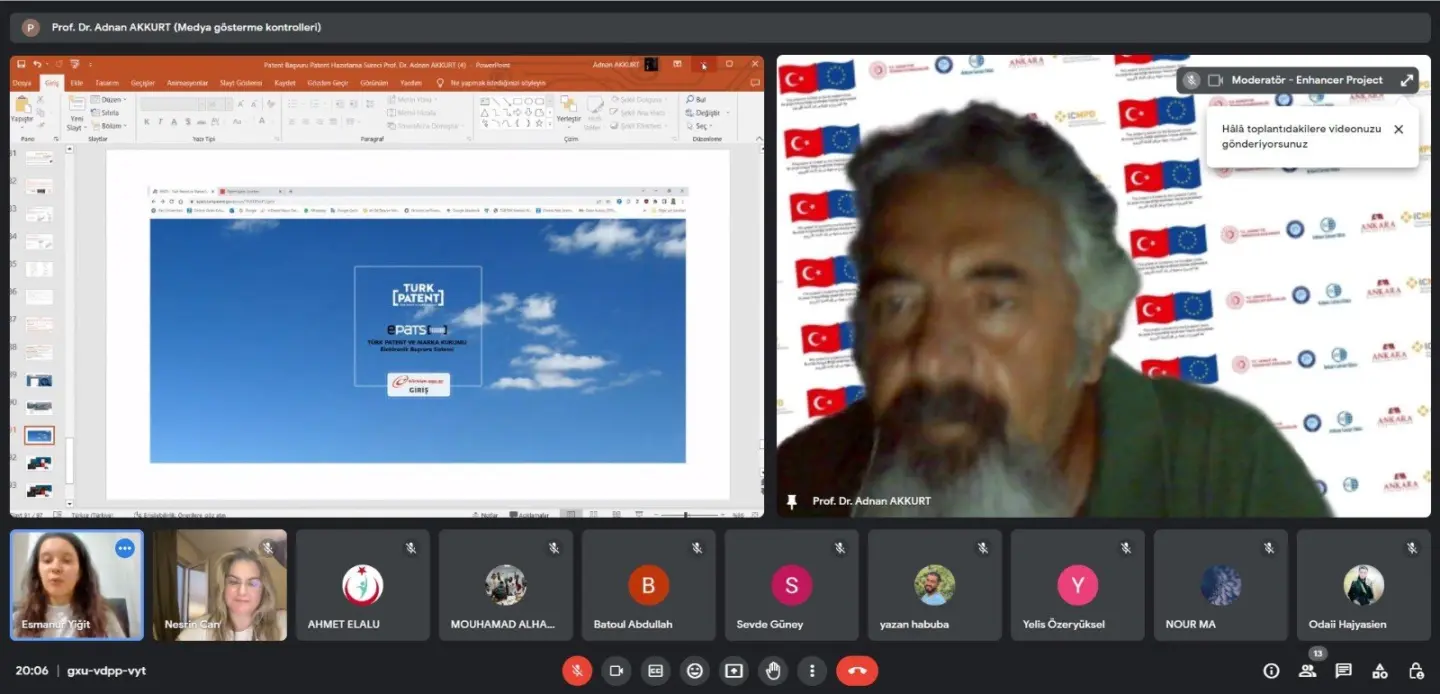Image resolution: width=1440 pixels, height=694 pixels.
Task: Click the Yelis Özeryüksel participant tile
Action: (1078, 585)
